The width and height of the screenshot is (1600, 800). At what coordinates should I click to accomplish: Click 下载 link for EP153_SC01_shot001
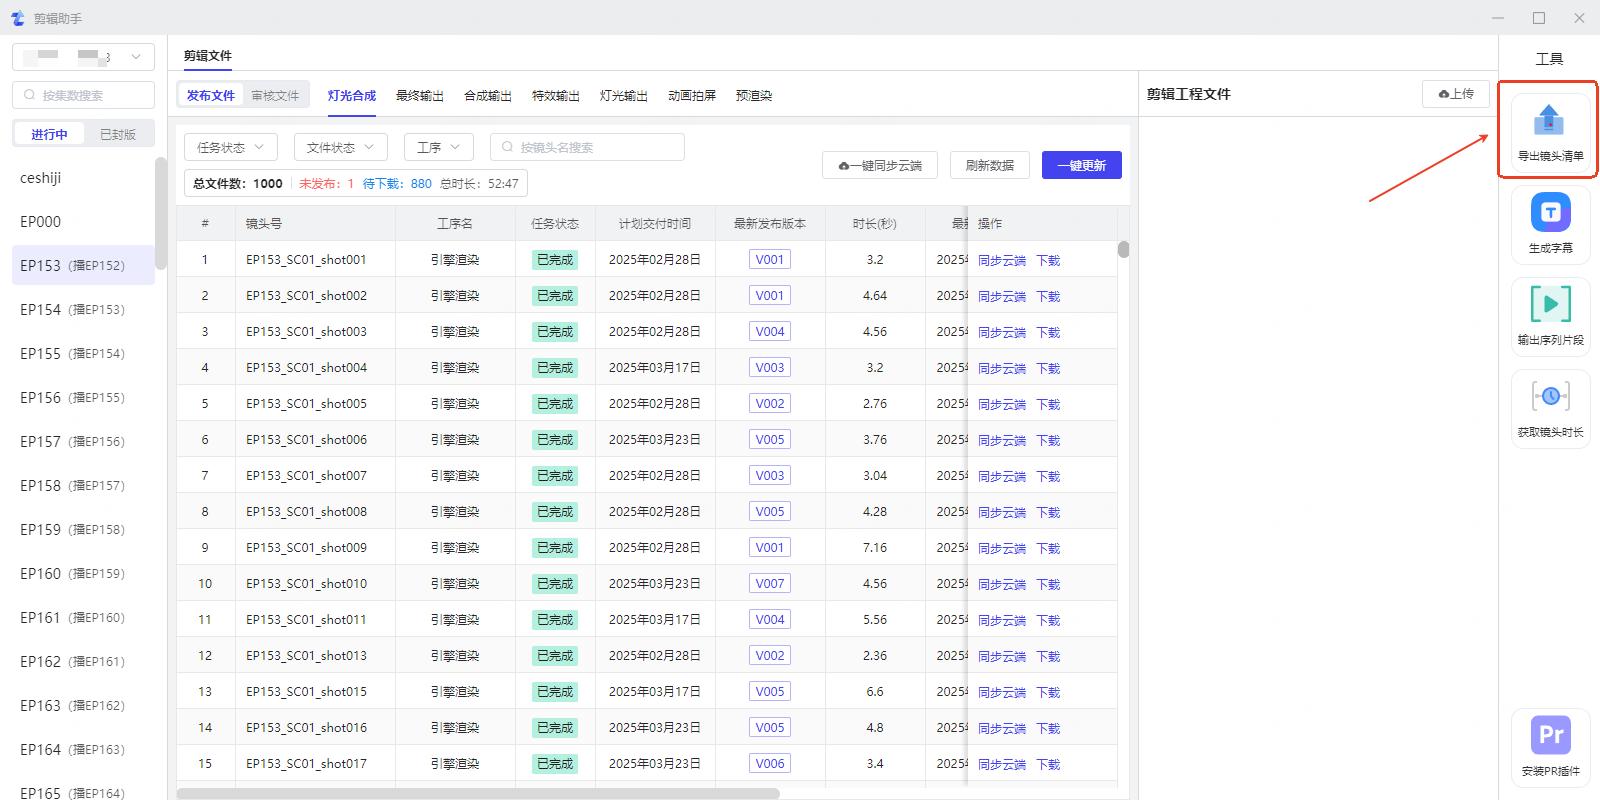click(x=1048, y=260)
